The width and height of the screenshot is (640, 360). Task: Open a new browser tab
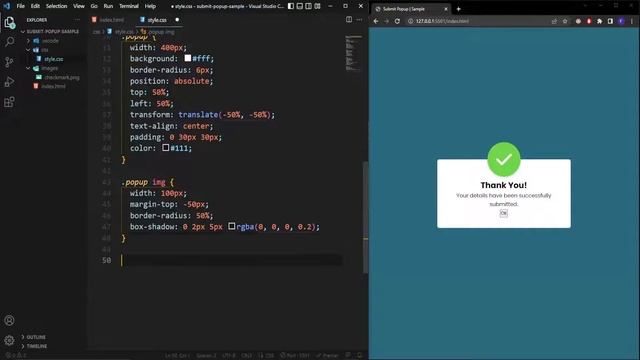(x=458, y=9)
